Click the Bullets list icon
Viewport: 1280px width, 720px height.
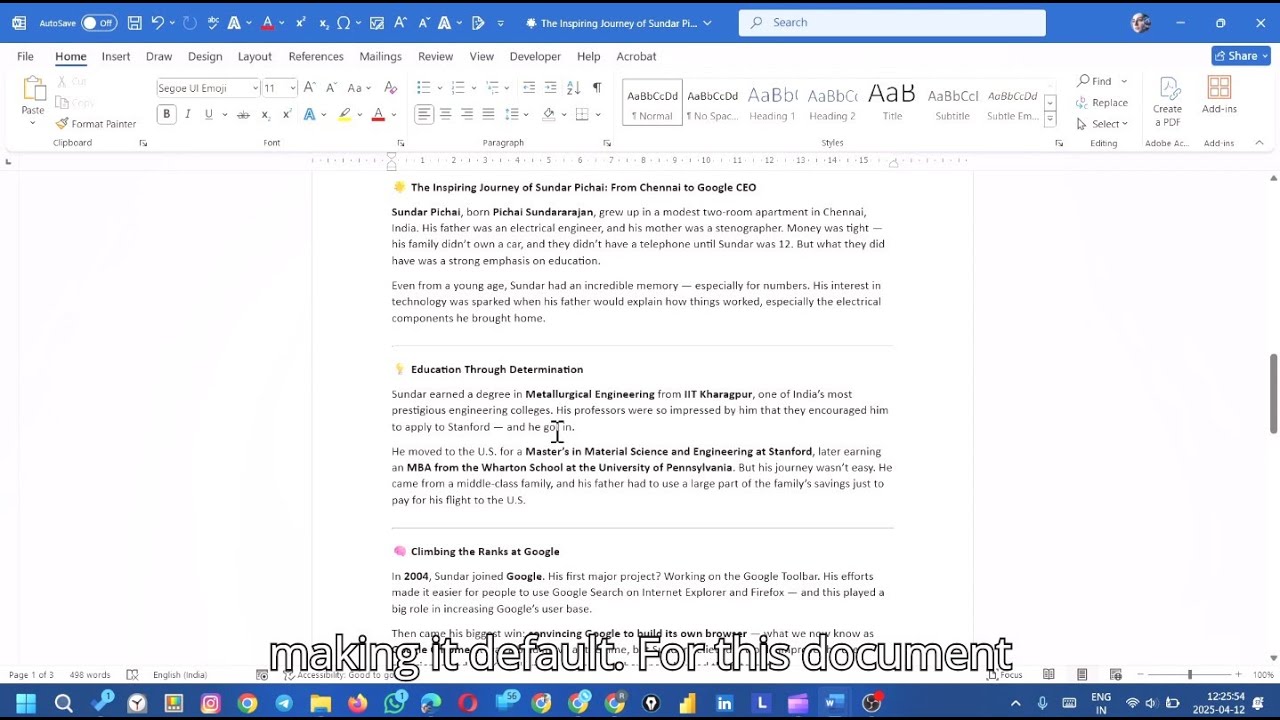click(423, 88)
